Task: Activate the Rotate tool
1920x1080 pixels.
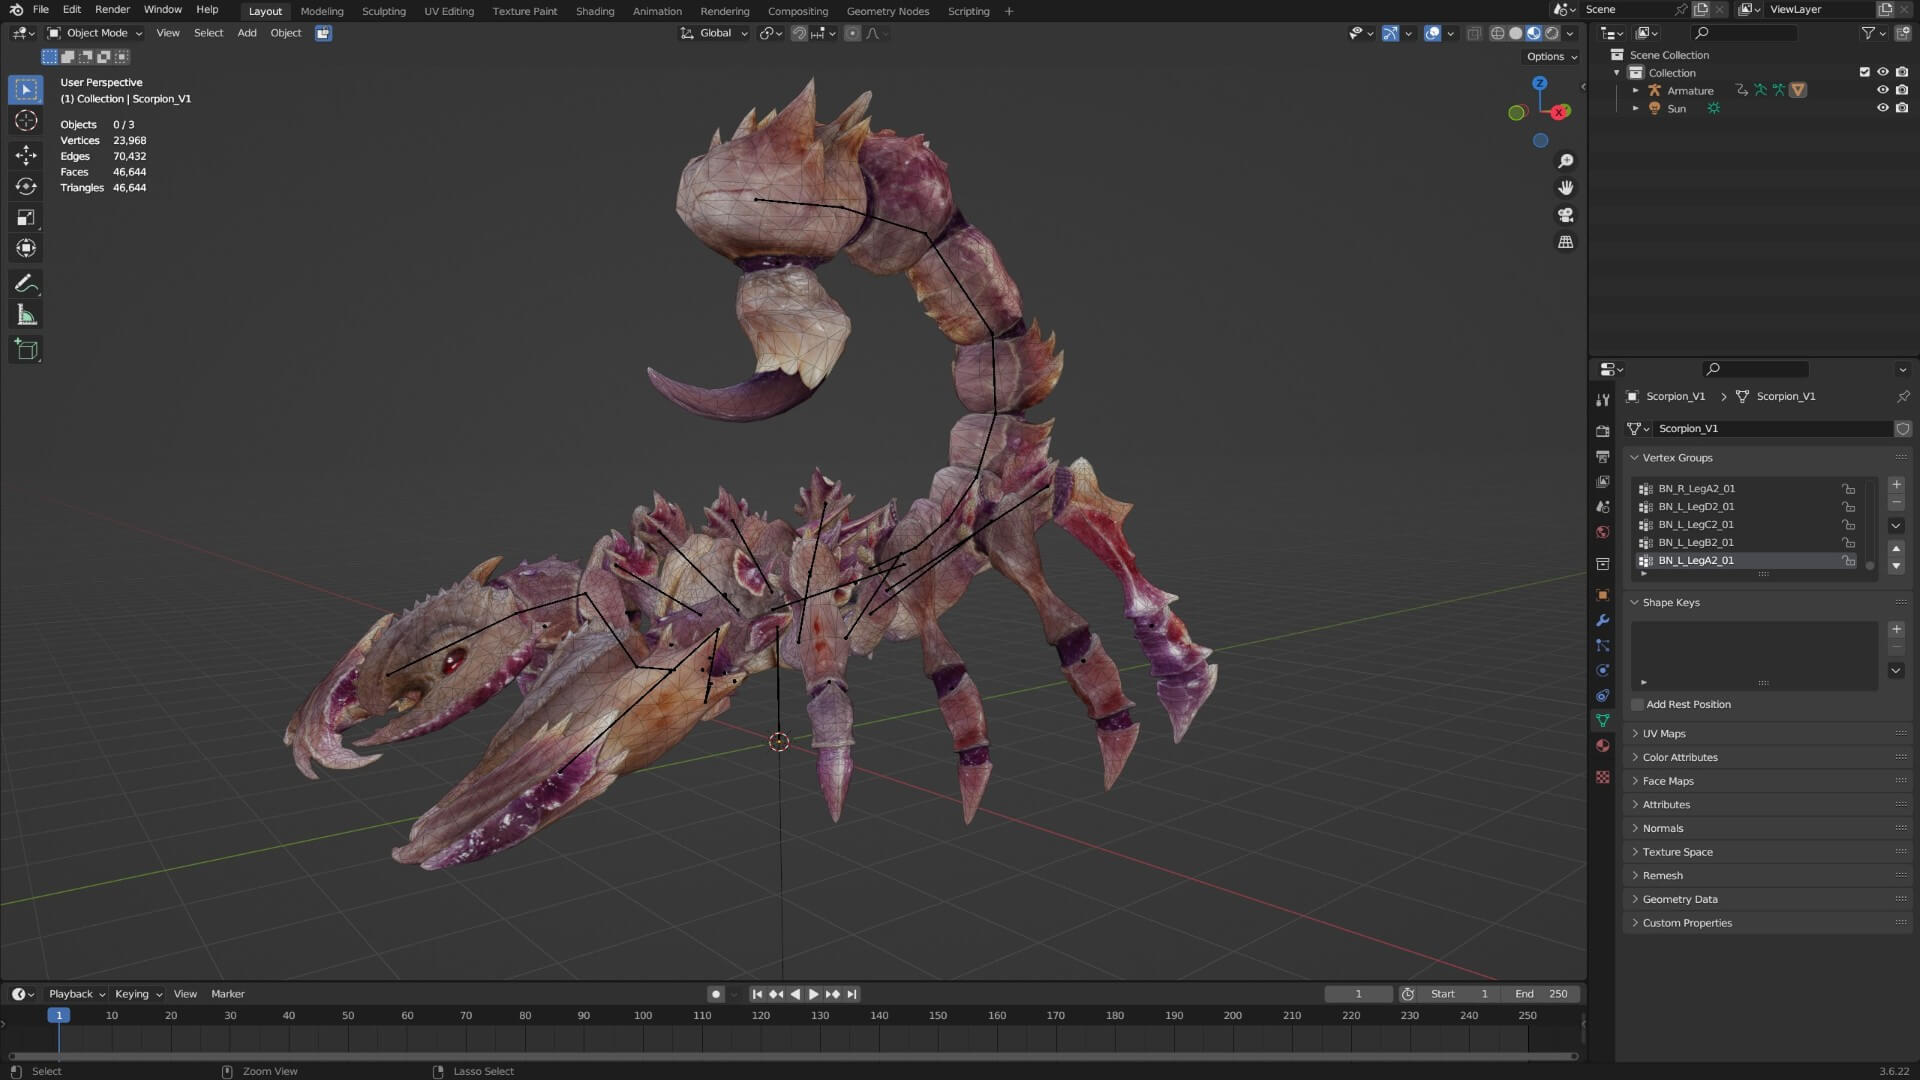Action: tap(26, 186)
